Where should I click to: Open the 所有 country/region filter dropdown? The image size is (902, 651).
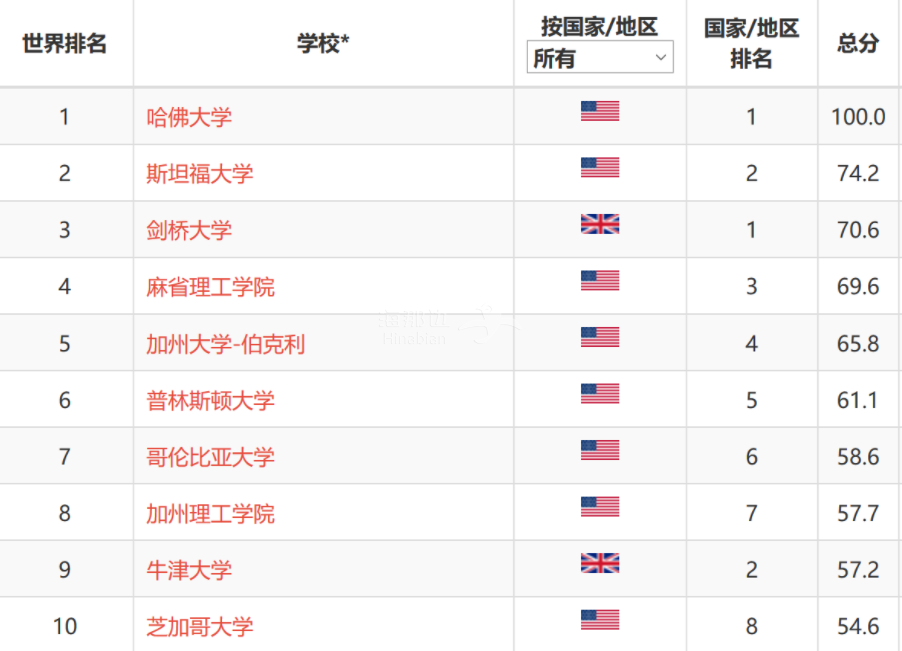pos(600,58)
